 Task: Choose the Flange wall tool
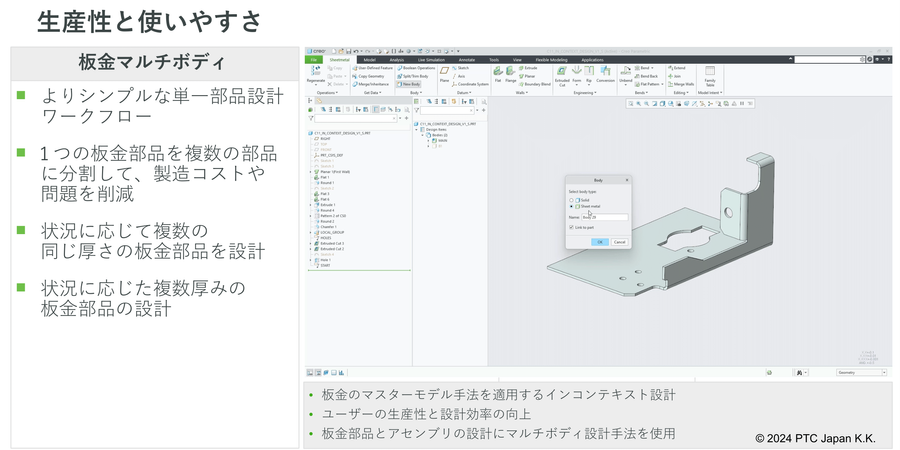pos(512,74)
